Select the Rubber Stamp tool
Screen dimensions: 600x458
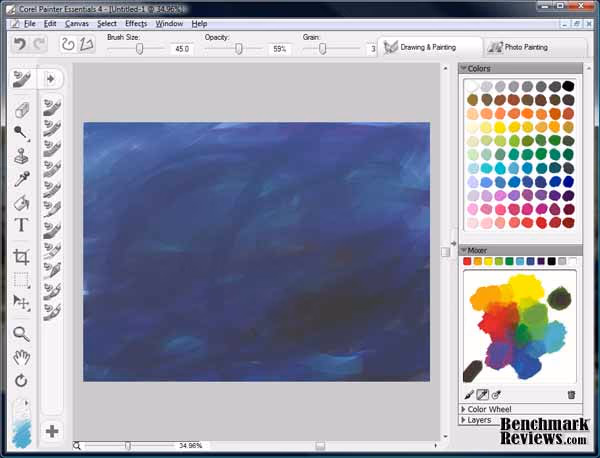(x=21, y=156)
